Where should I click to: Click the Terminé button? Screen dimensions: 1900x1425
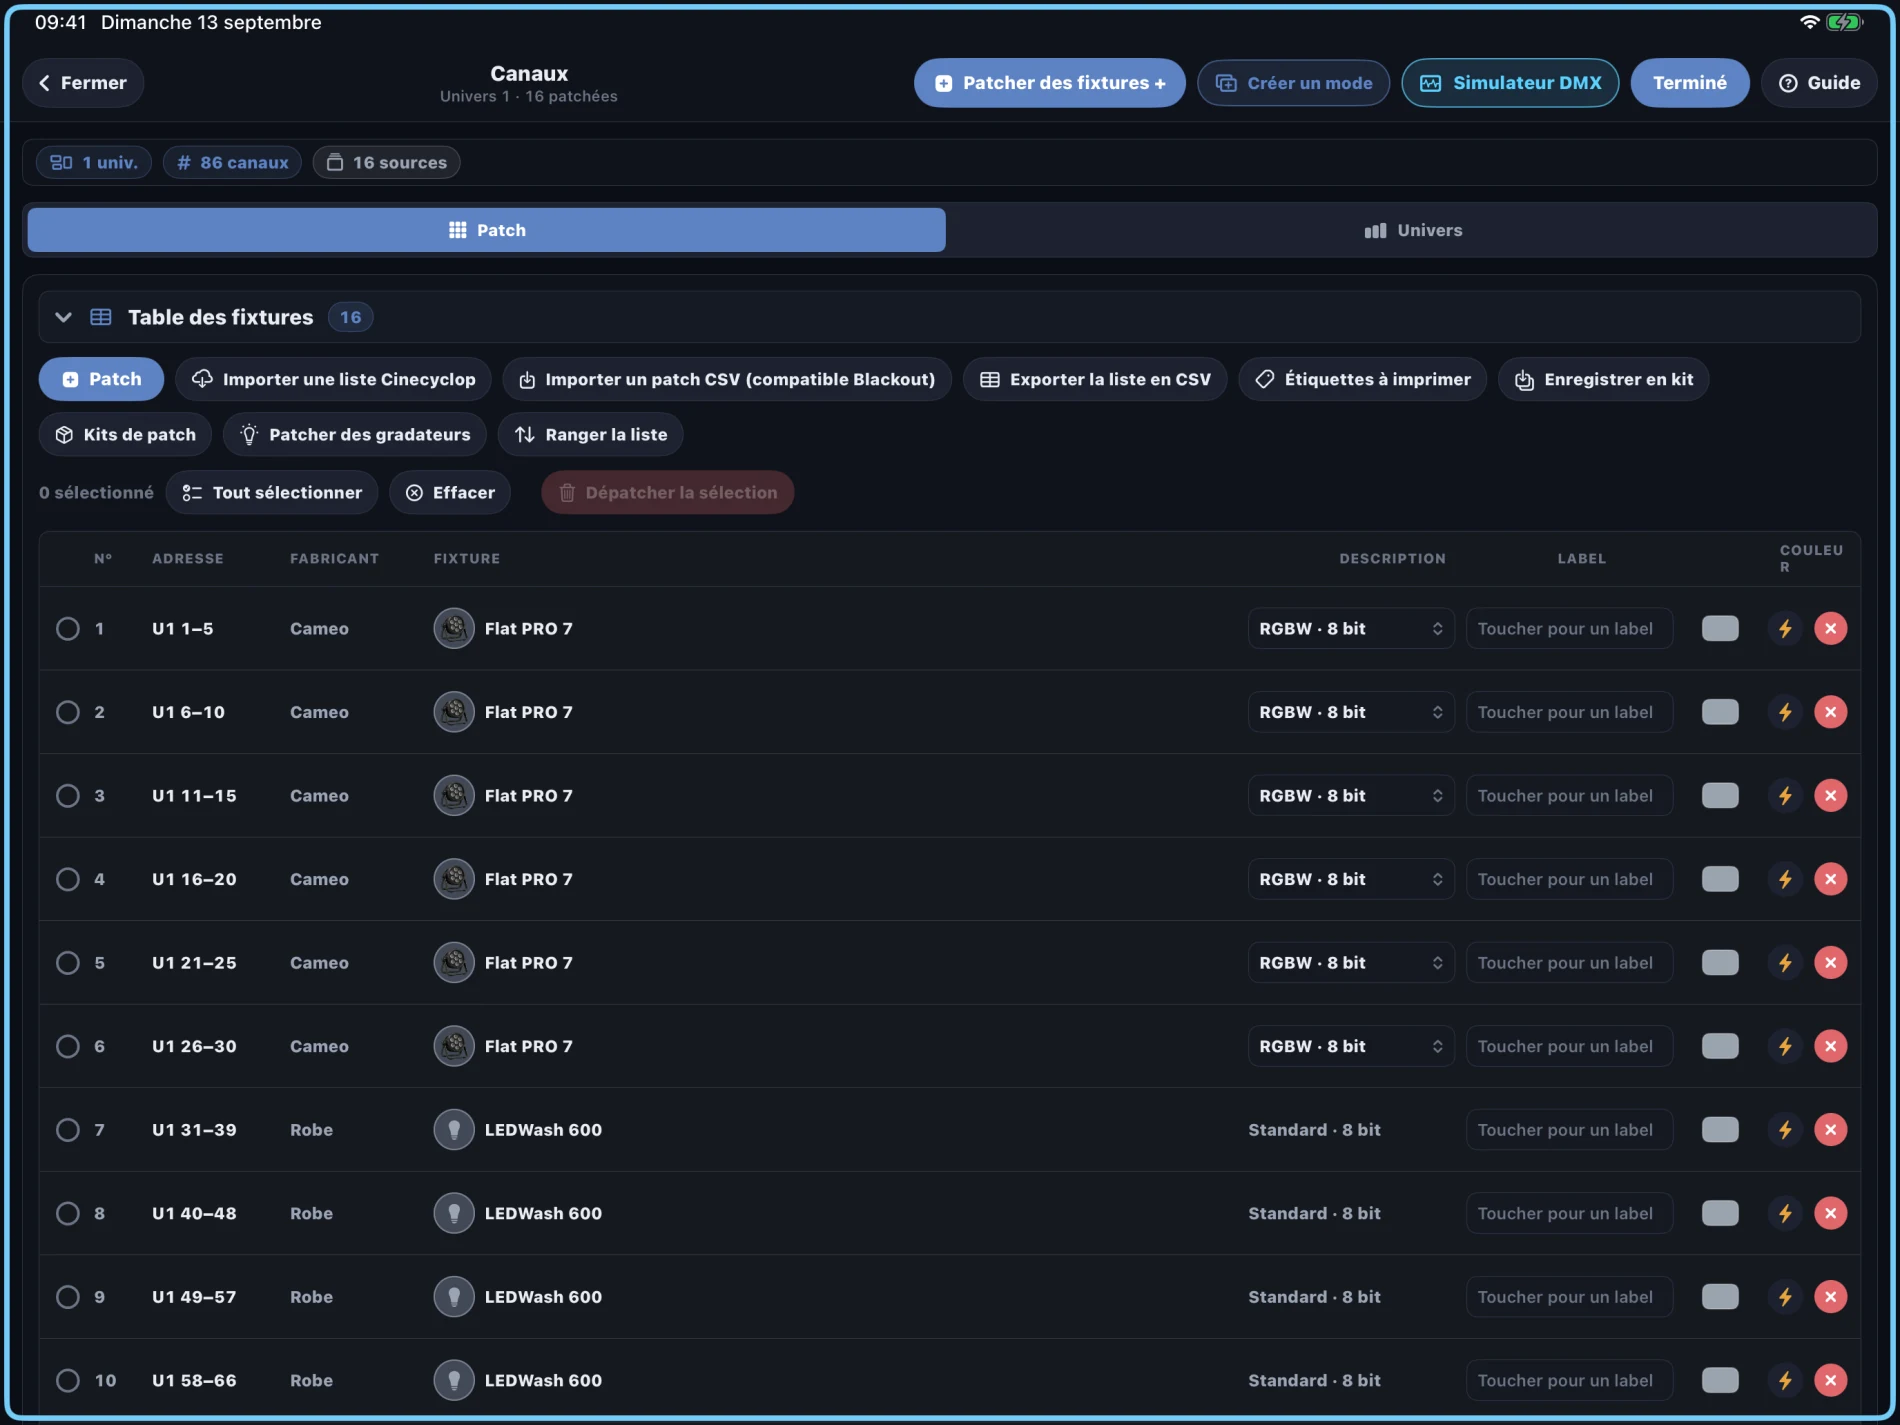point(1689,83)
